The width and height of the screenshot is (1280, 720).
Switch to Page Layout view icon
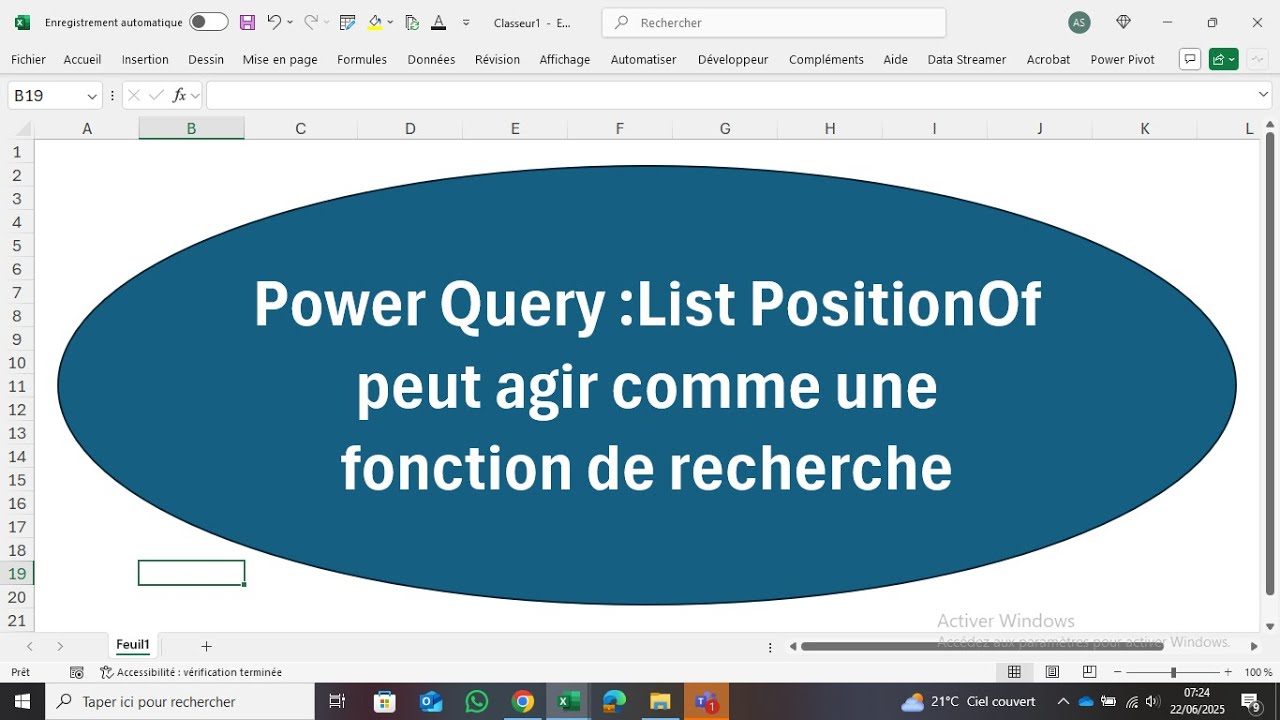tap(1052, 672)
